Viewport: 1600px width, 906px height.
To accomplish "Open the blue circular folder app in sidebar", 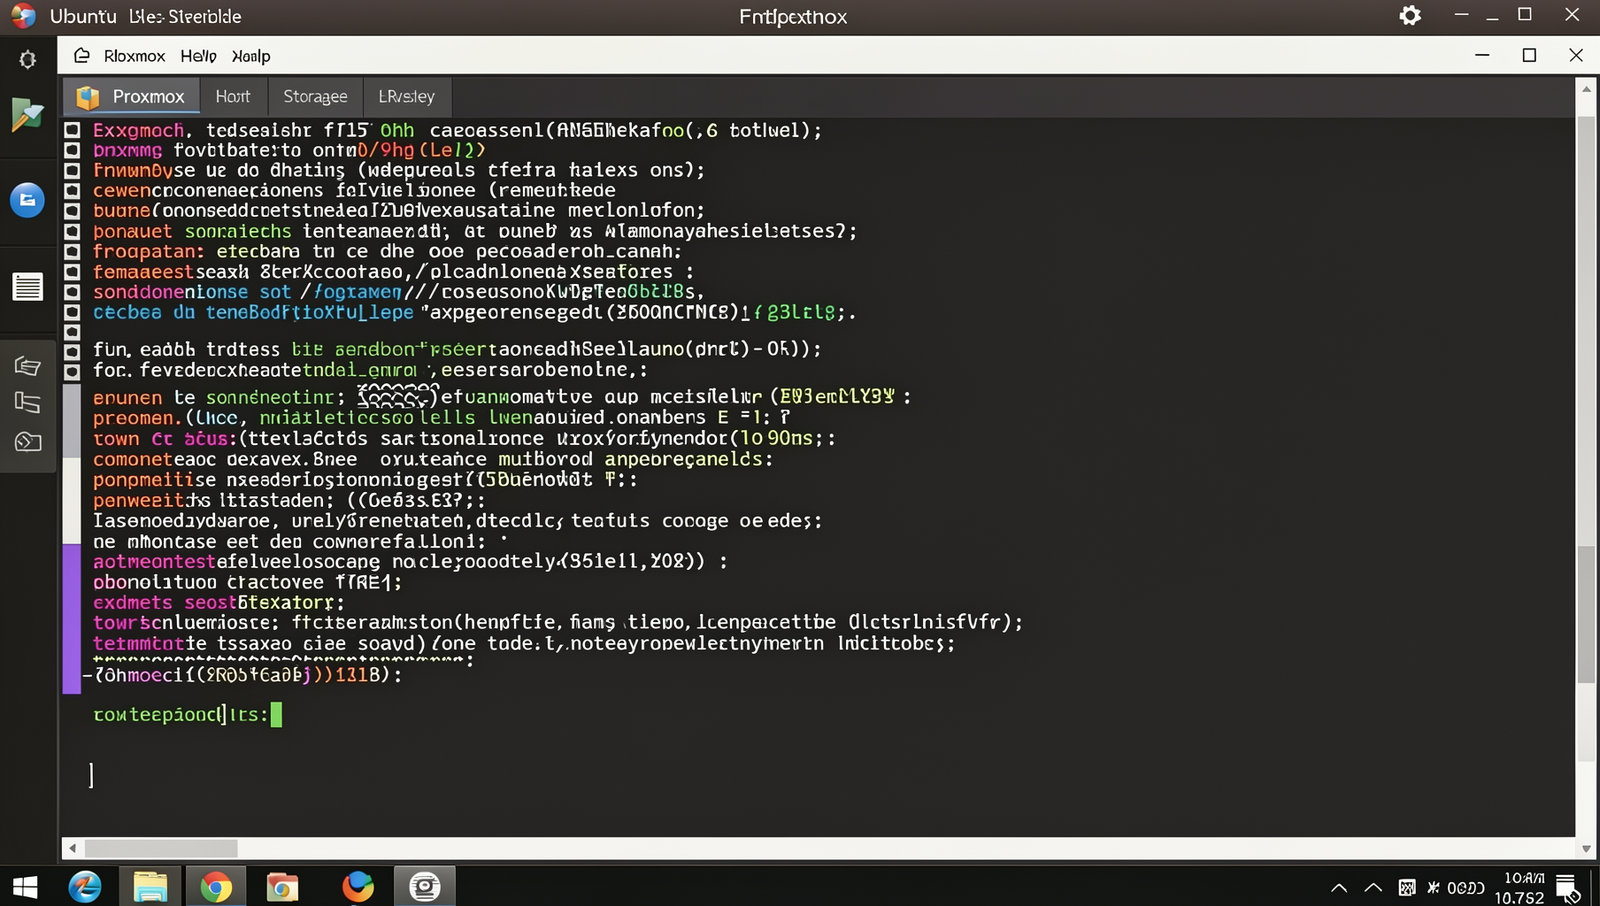I will [x=28, y=200].
